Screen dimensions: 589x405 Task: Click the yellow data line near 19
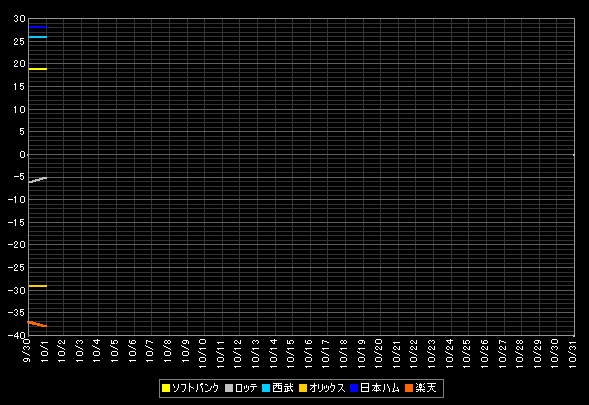(38, 69)
